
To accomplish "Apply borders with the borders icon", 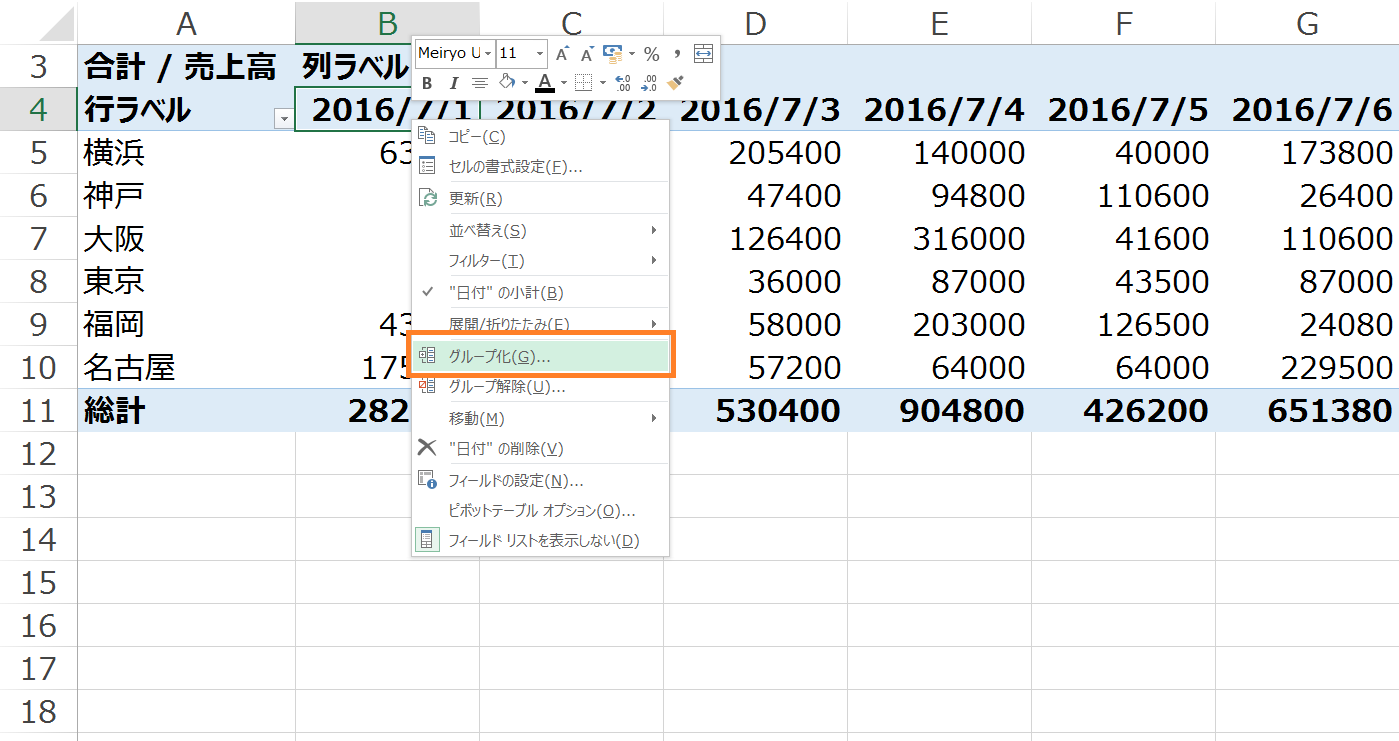I will pyautogui.click(x=583, y=83).
